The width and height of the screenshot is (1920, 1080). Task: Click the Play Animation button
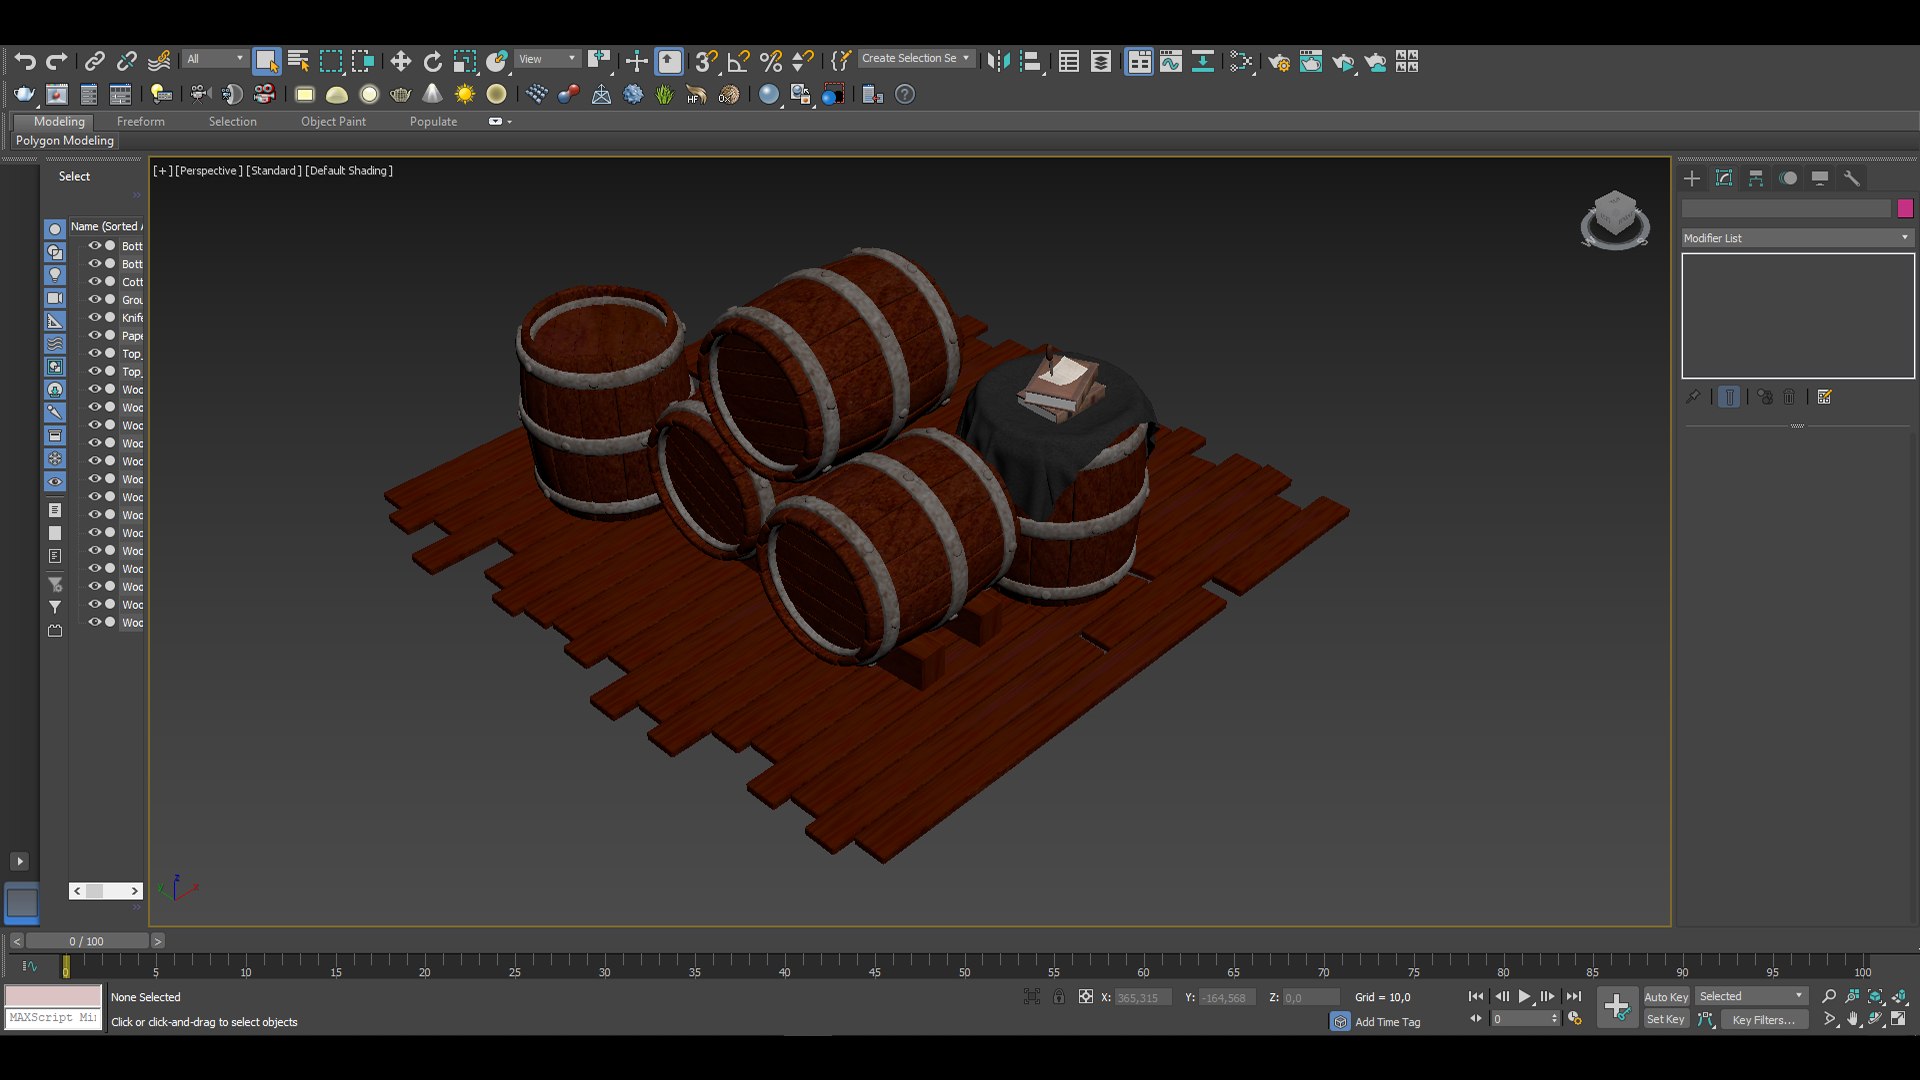click(x=1524, y=996)
